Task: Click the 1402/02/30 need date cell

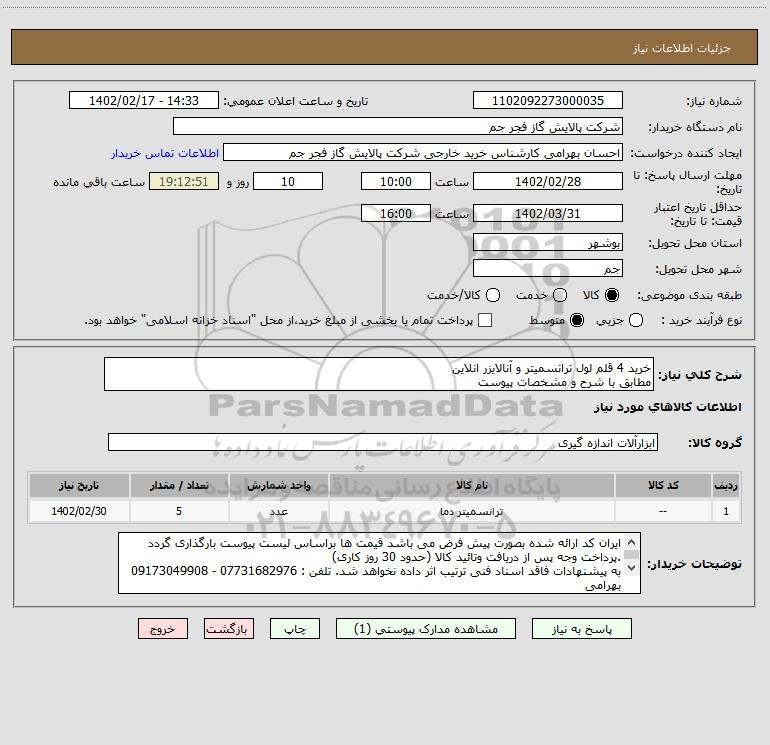Action: [79, 511]
